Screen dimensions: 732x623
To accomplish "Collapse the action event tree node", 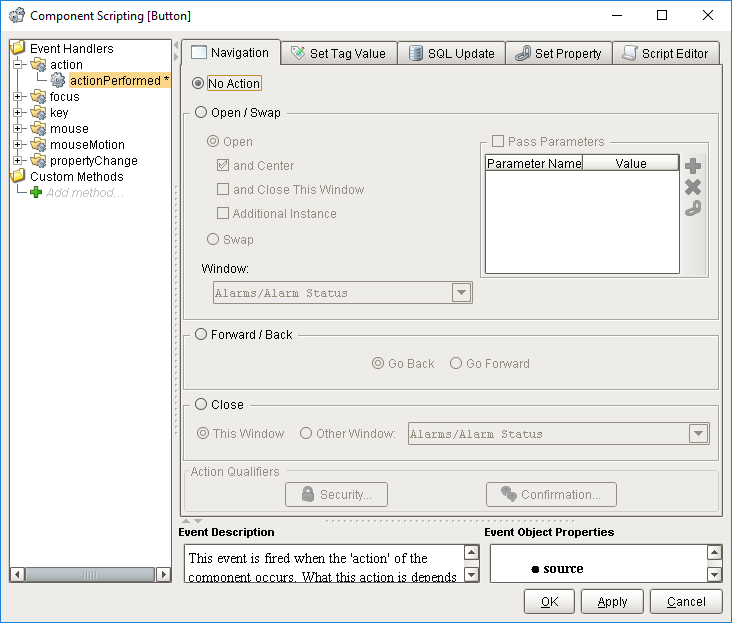I will 18,64.
